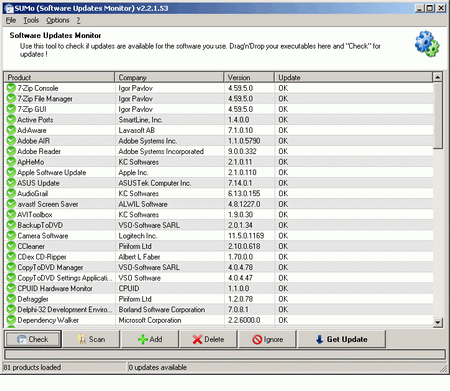The width and height of the screenshot is (450, 391).
Task: Open the File menu
Action: point(11,20)
